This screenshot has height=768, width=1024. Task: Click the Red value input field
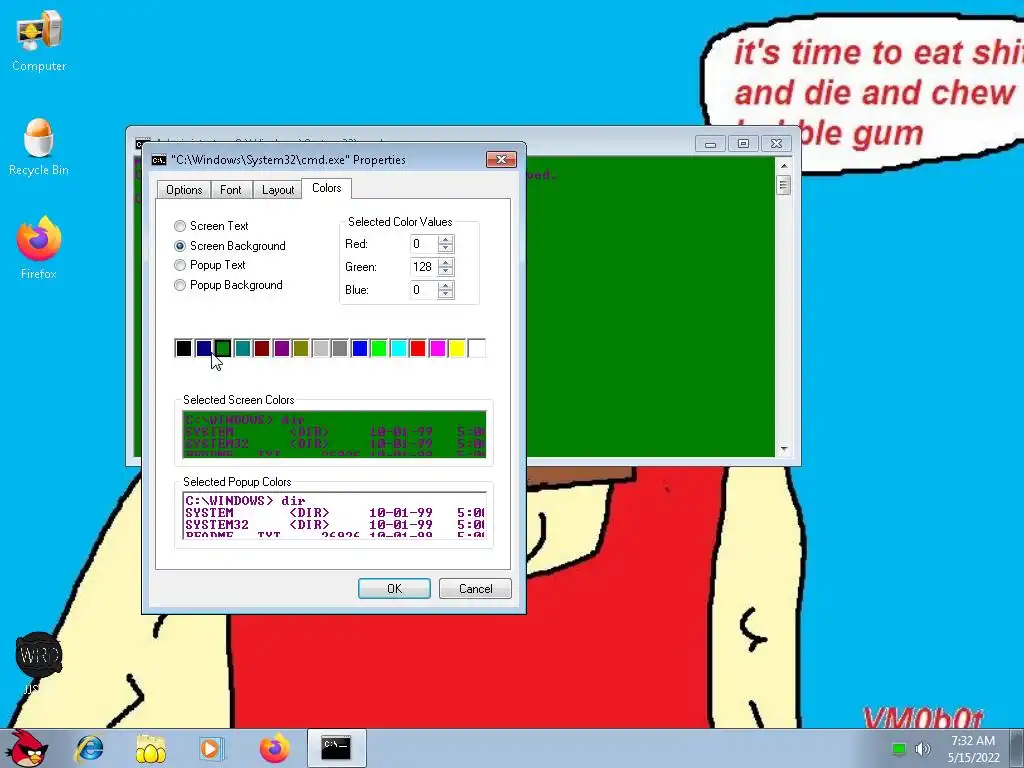pyautogui.click(x=423, y=244)
